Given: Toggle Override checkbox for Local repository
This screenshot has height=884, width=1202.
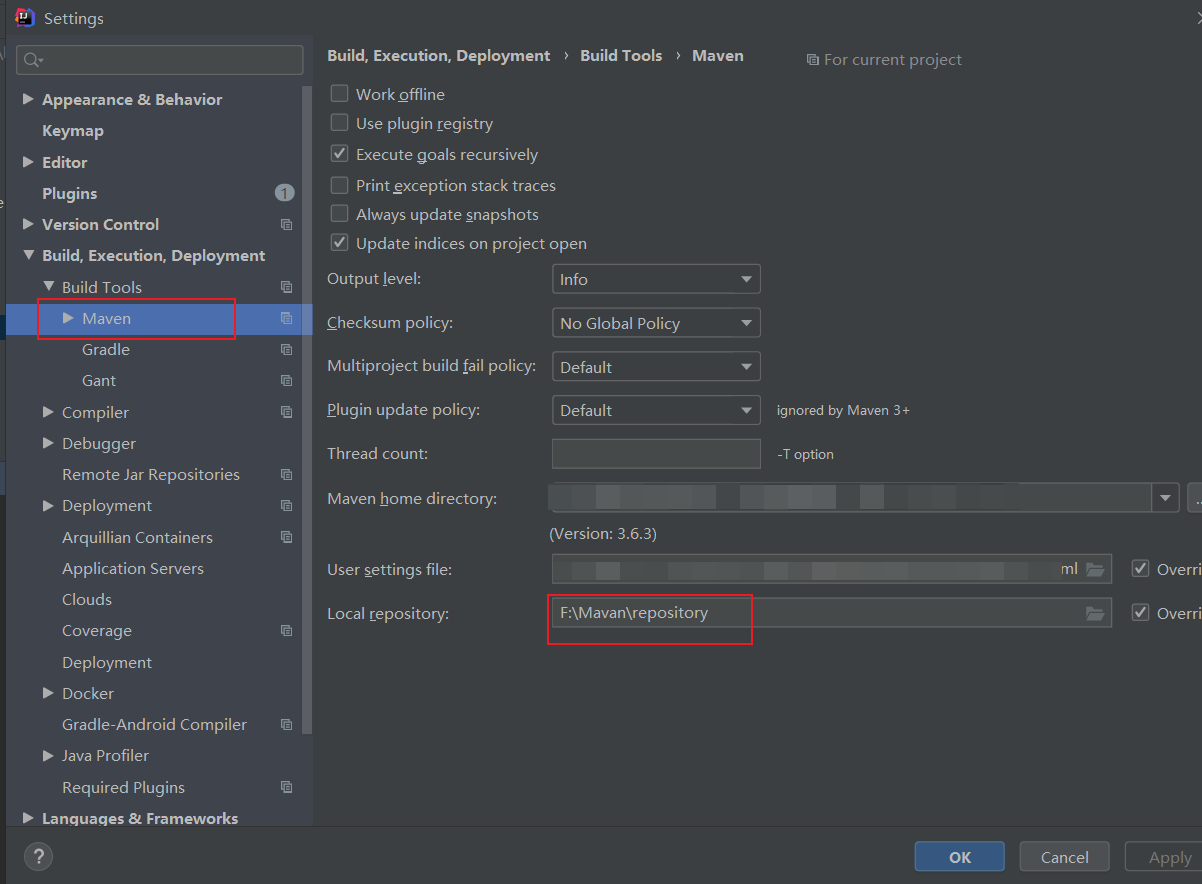Looking at the screenshot, I should point(1140,613).
